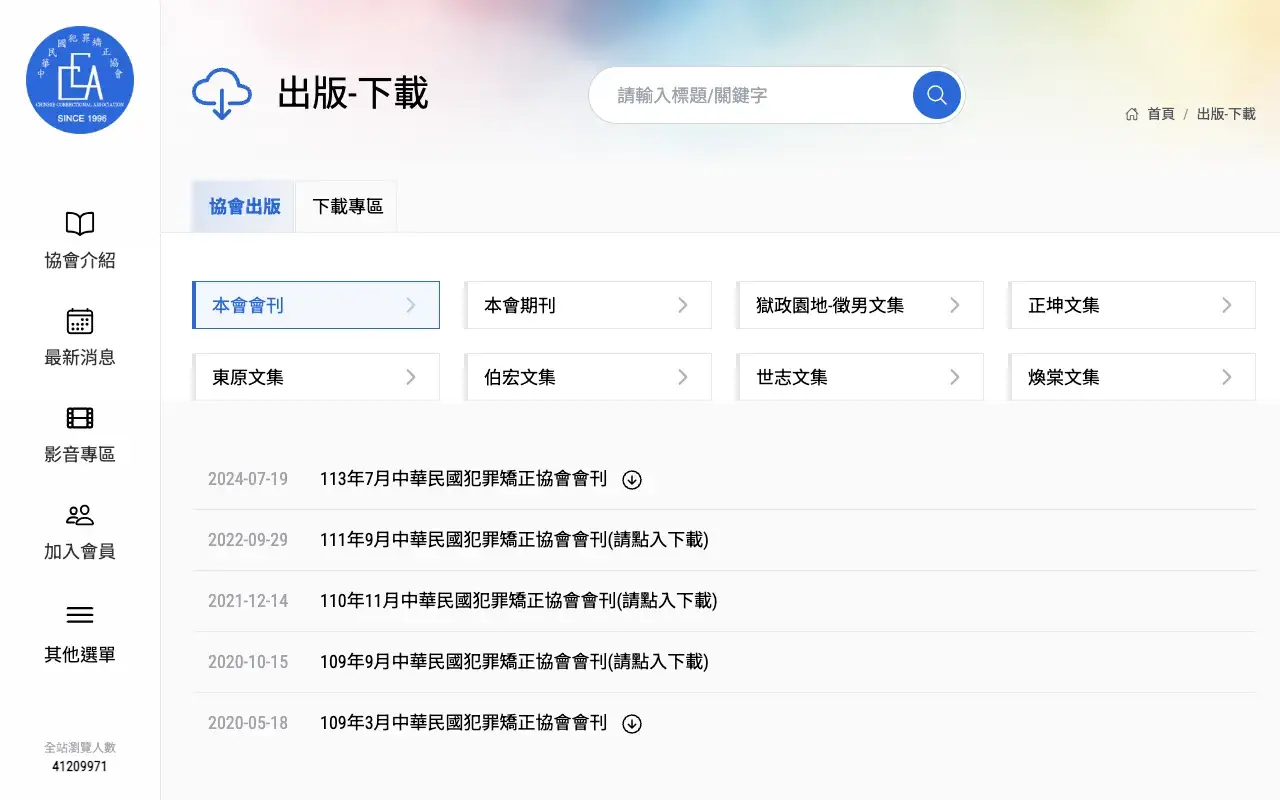Click date 2022-09-29

pyautogui.click(x=248, y=540)
